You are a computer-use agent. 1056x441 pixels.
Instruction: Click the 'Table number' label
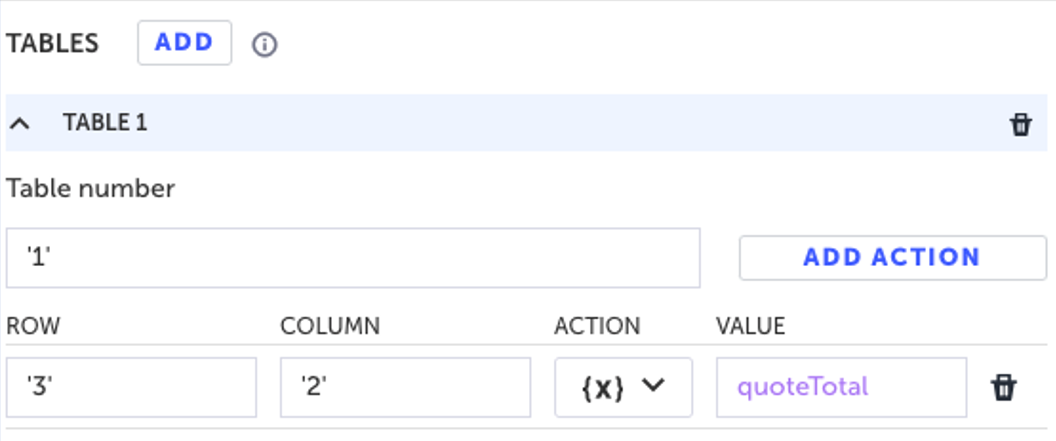(x=91, y=188)
